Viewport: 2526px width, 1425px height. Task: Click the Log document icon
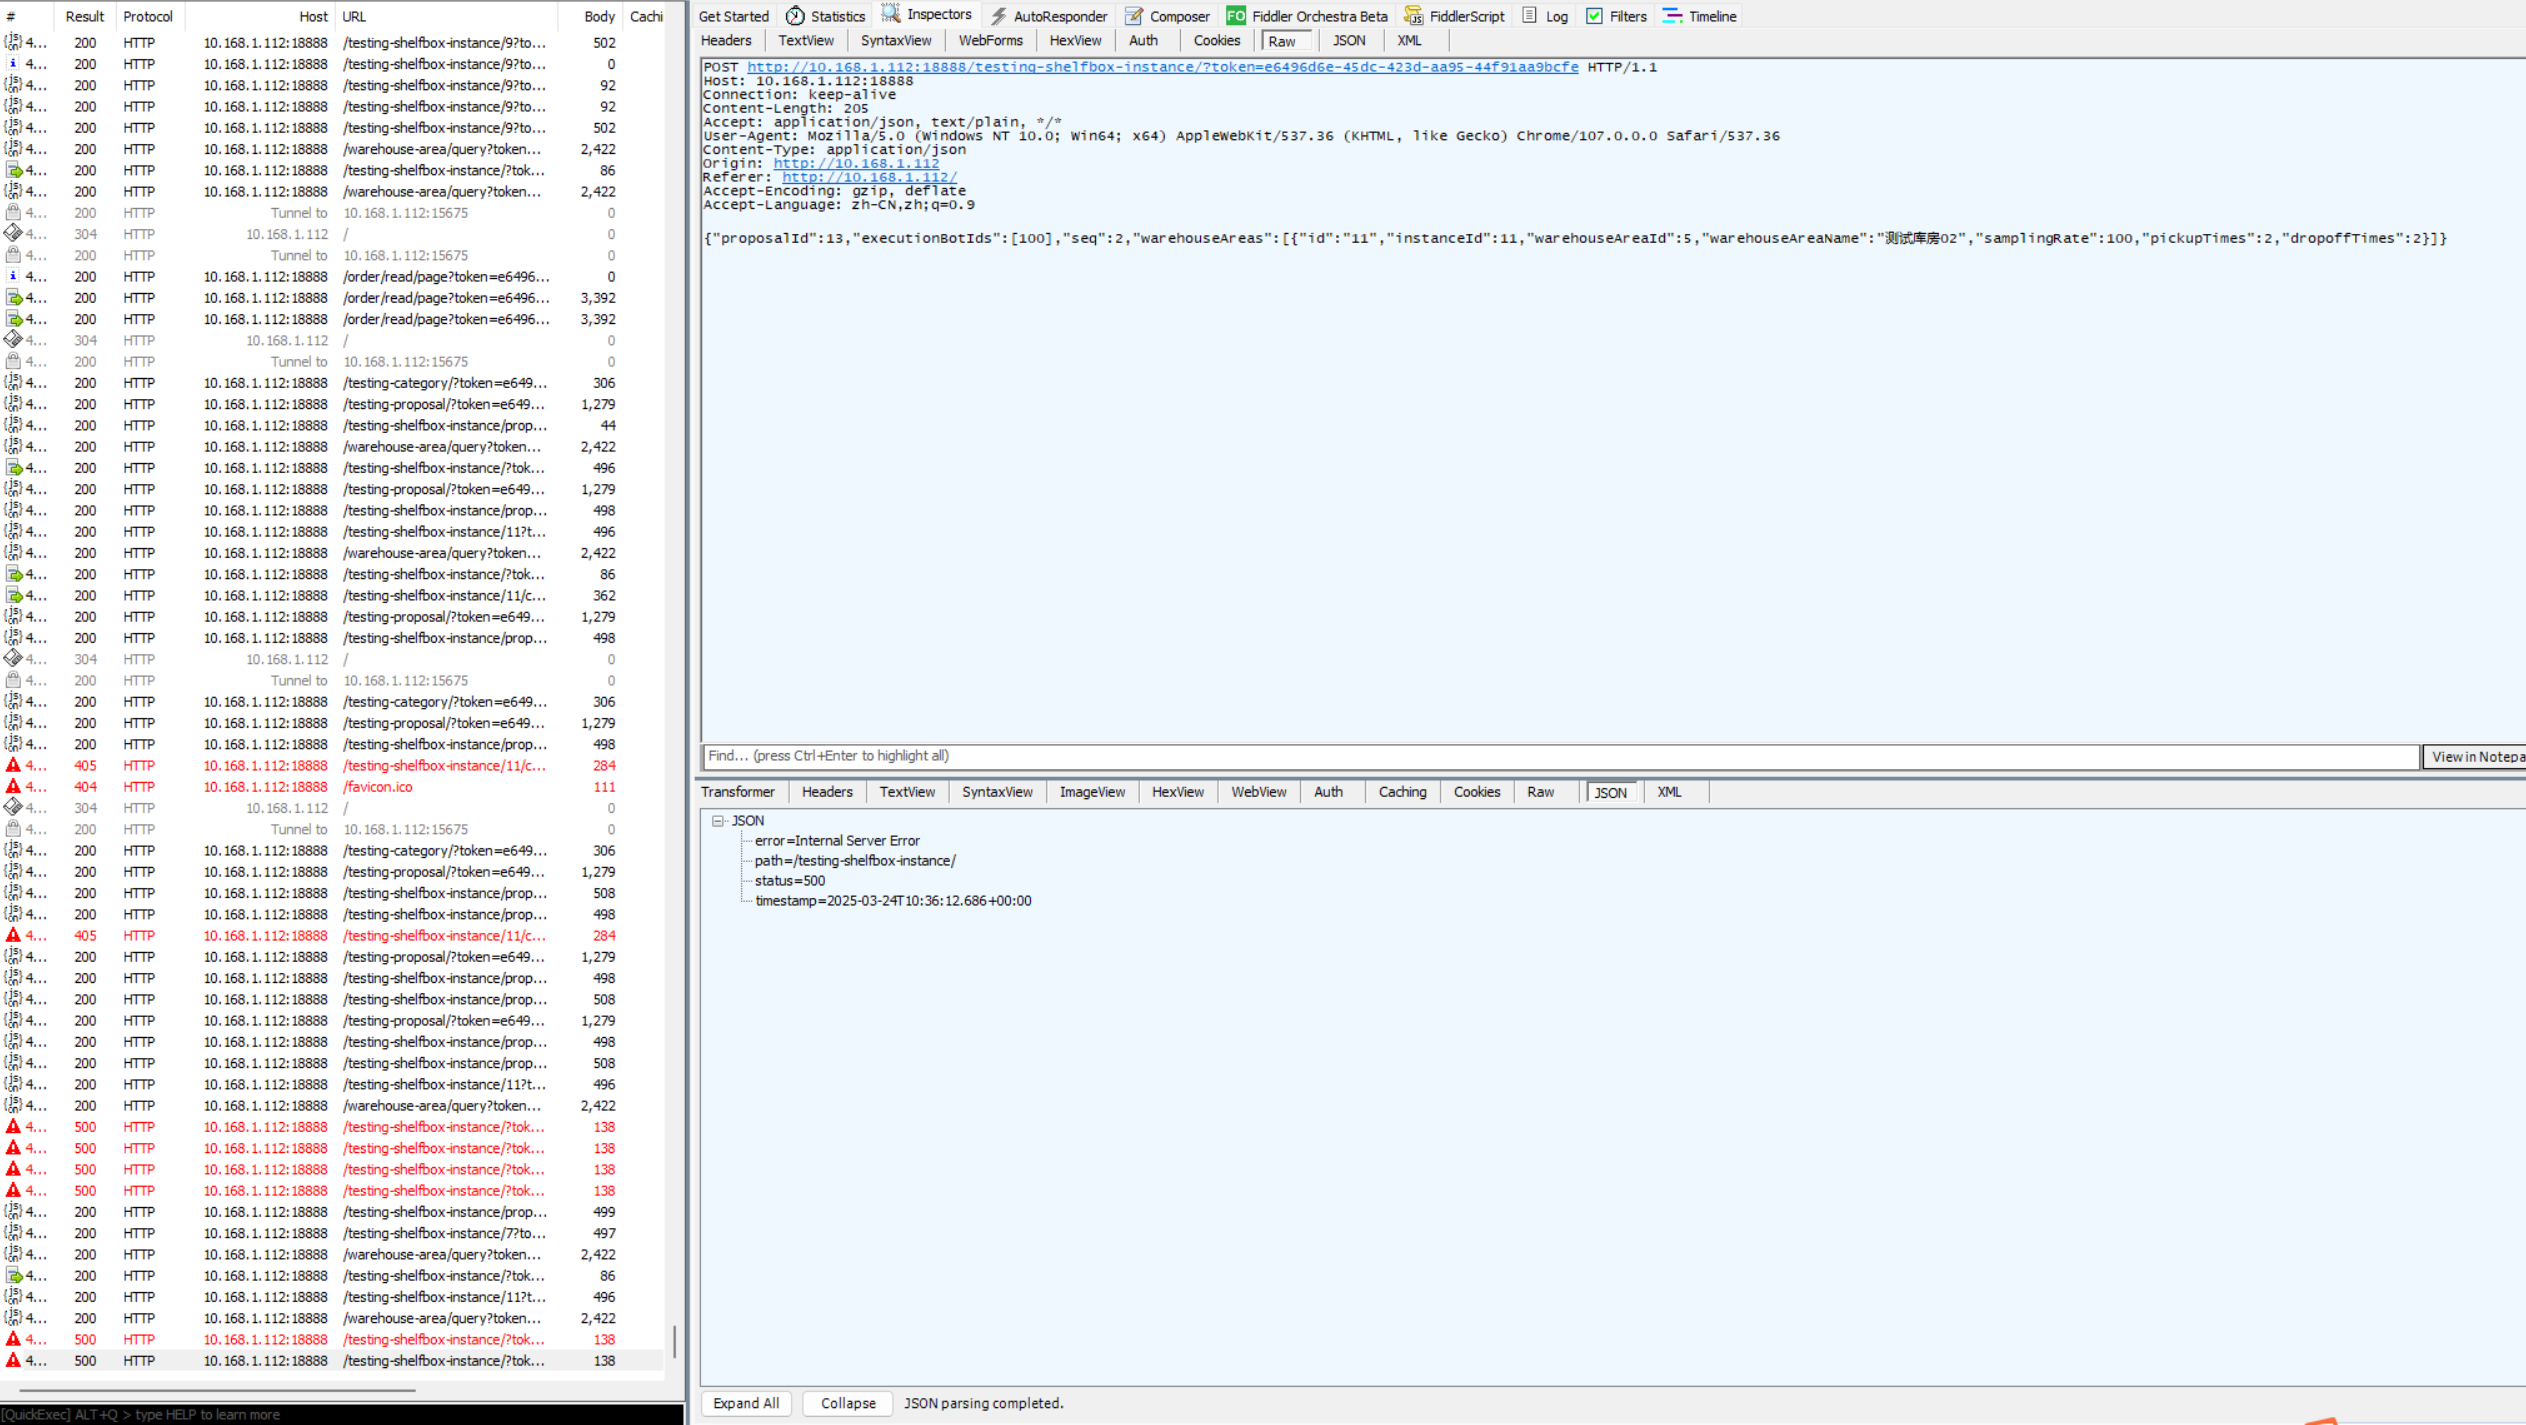click(1529, 16)
